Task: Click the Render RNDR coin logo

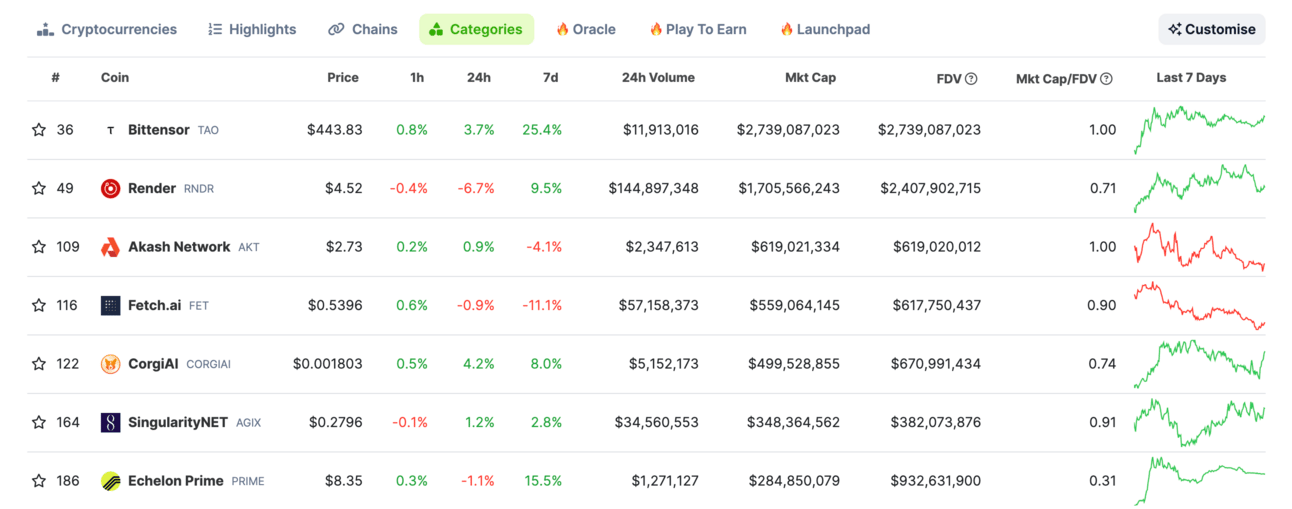Action: pyautogui.click(x=111, y=188)
